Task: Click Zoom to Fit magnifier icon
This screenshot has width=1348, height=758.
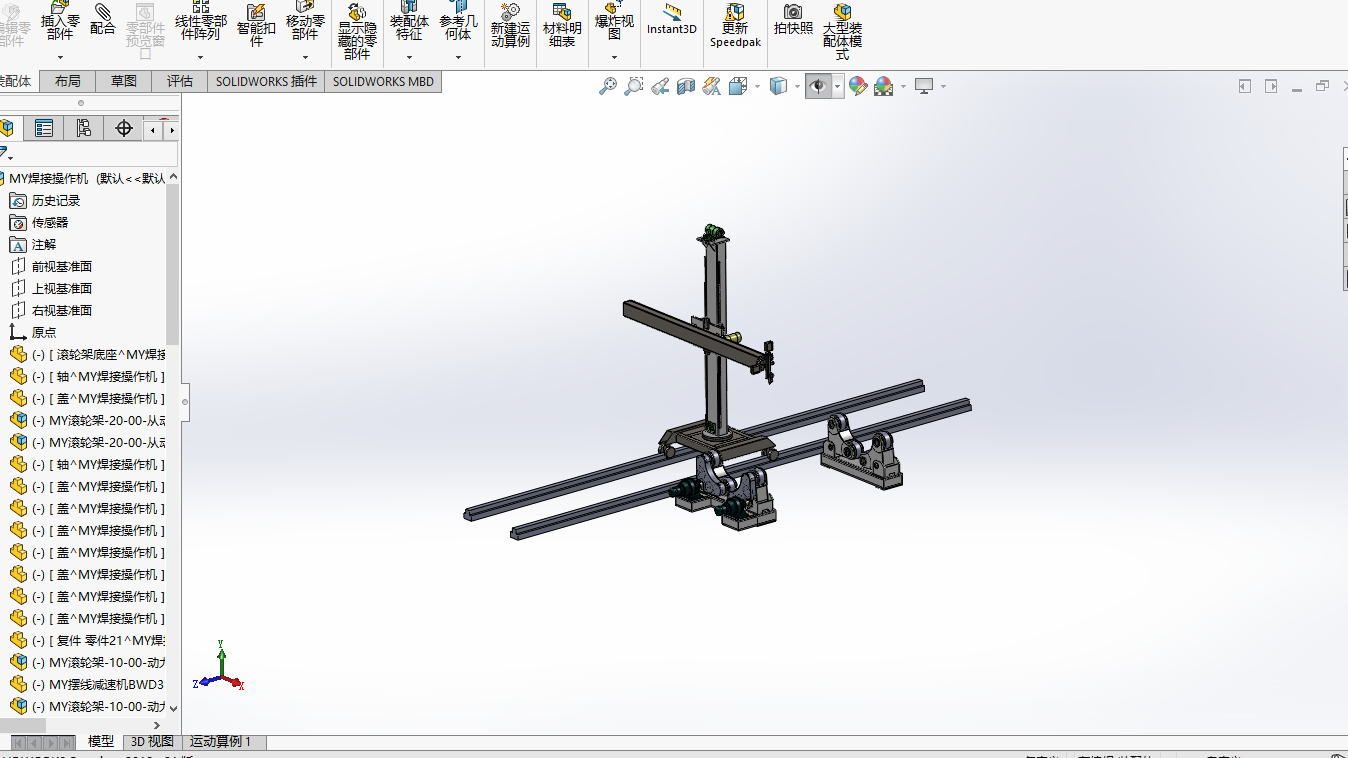Action: pyautogui.click(x=608, y=86)
